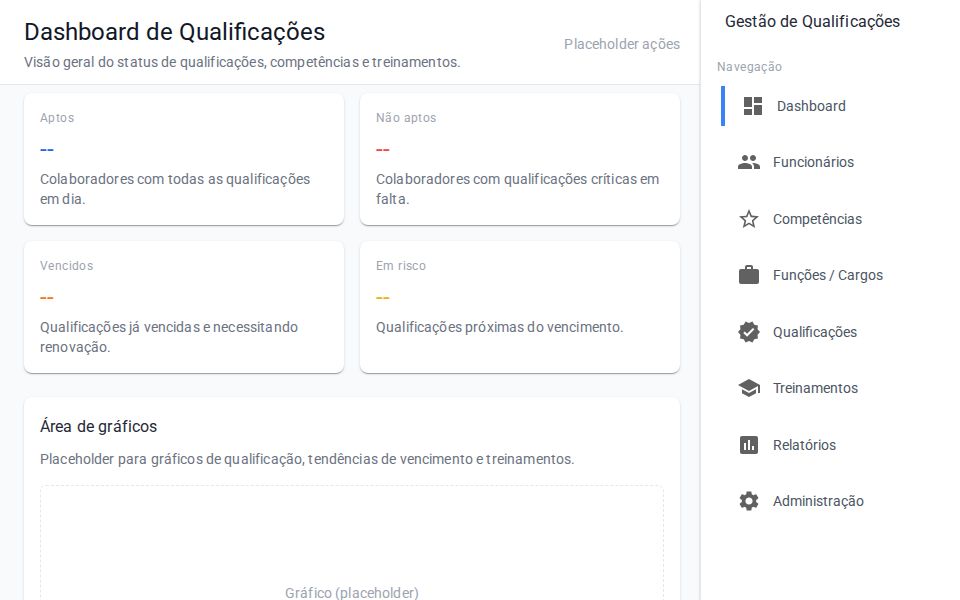The height and width of the screenshot is (600, 960).
Task: Open the Treinamentos page
Action: [815, 388]
